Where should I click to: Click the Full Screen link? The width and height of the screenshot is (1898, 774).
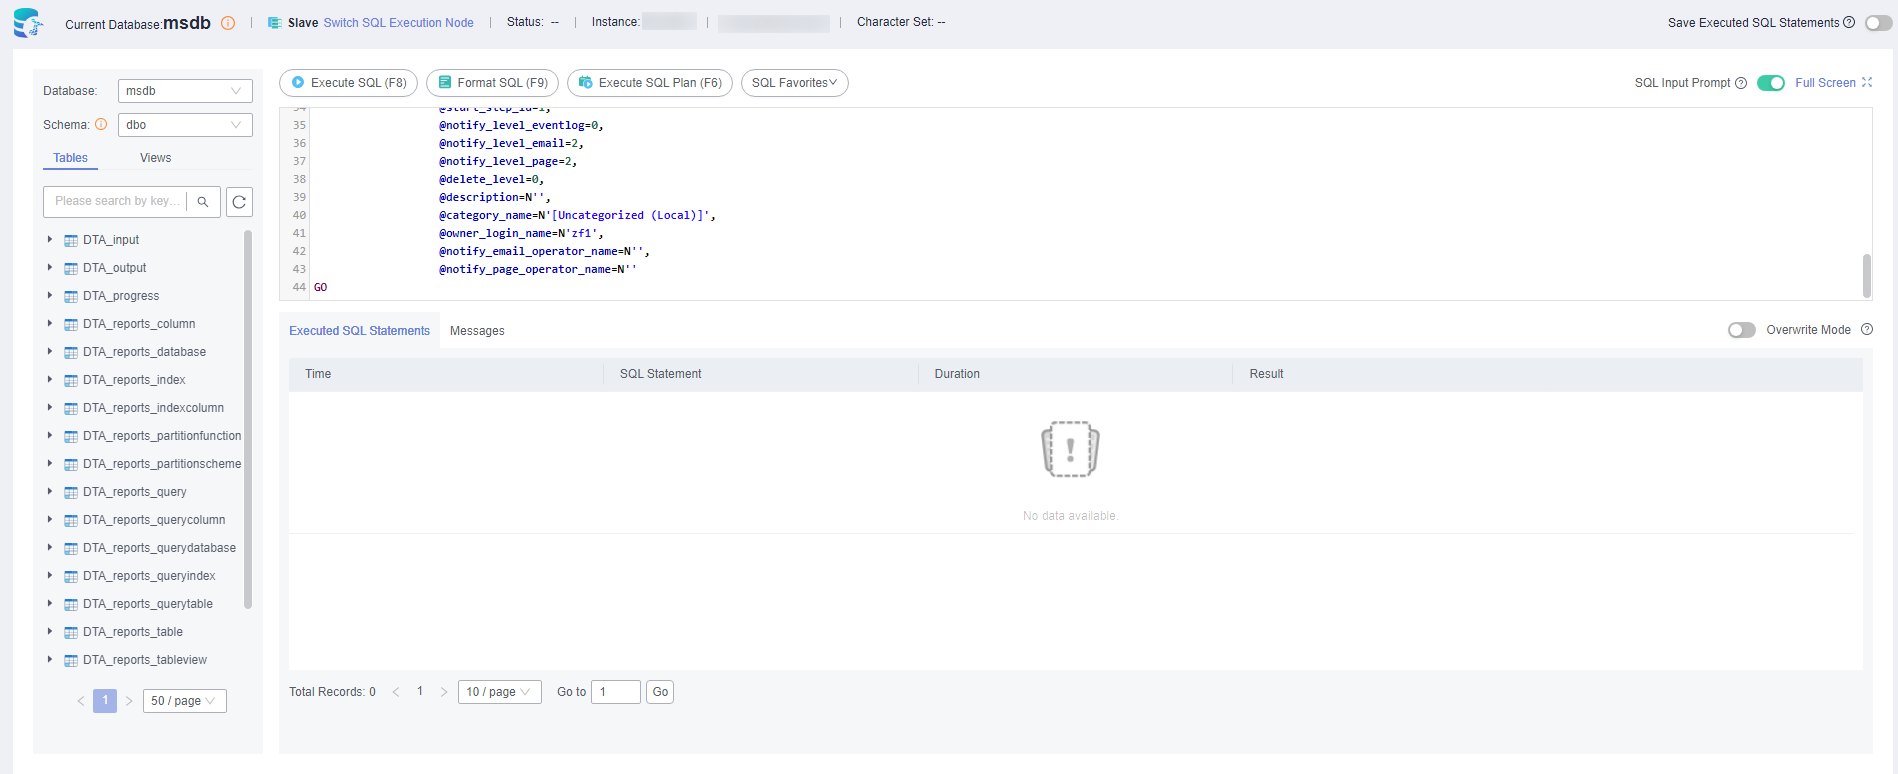(1825, 83)
